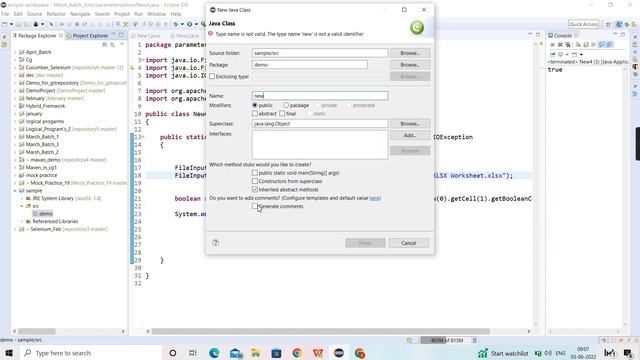The height and width of the screenshot is (360, 640).
Task: Open the File menu in Eclipse
Action: [x=5, y=14]
